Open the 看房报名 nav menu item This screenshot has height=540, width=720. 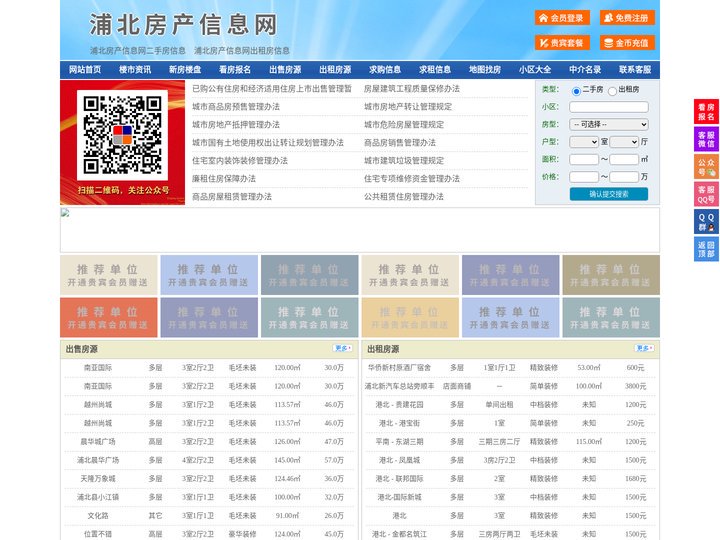(x=235, y=70)
